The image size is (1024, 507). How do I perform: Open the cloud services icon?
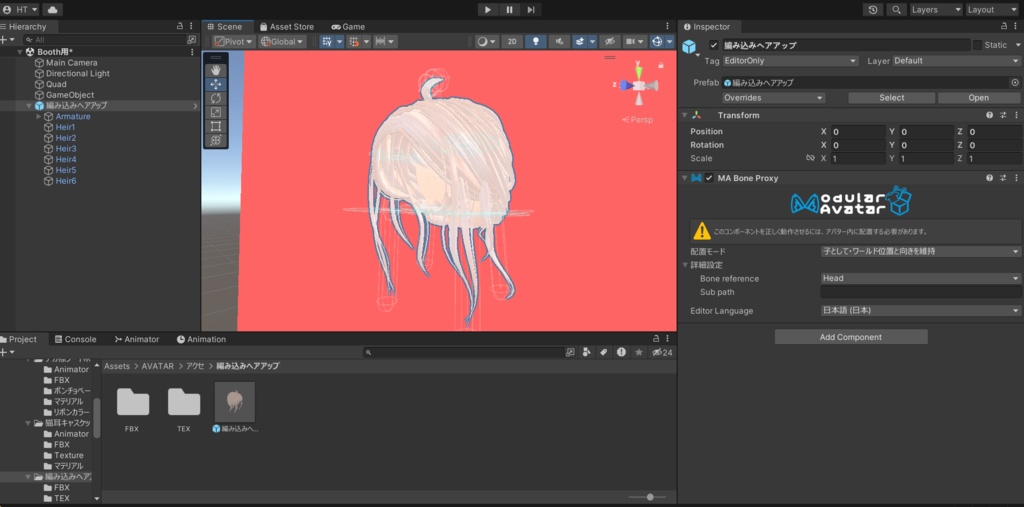(52, 10)
